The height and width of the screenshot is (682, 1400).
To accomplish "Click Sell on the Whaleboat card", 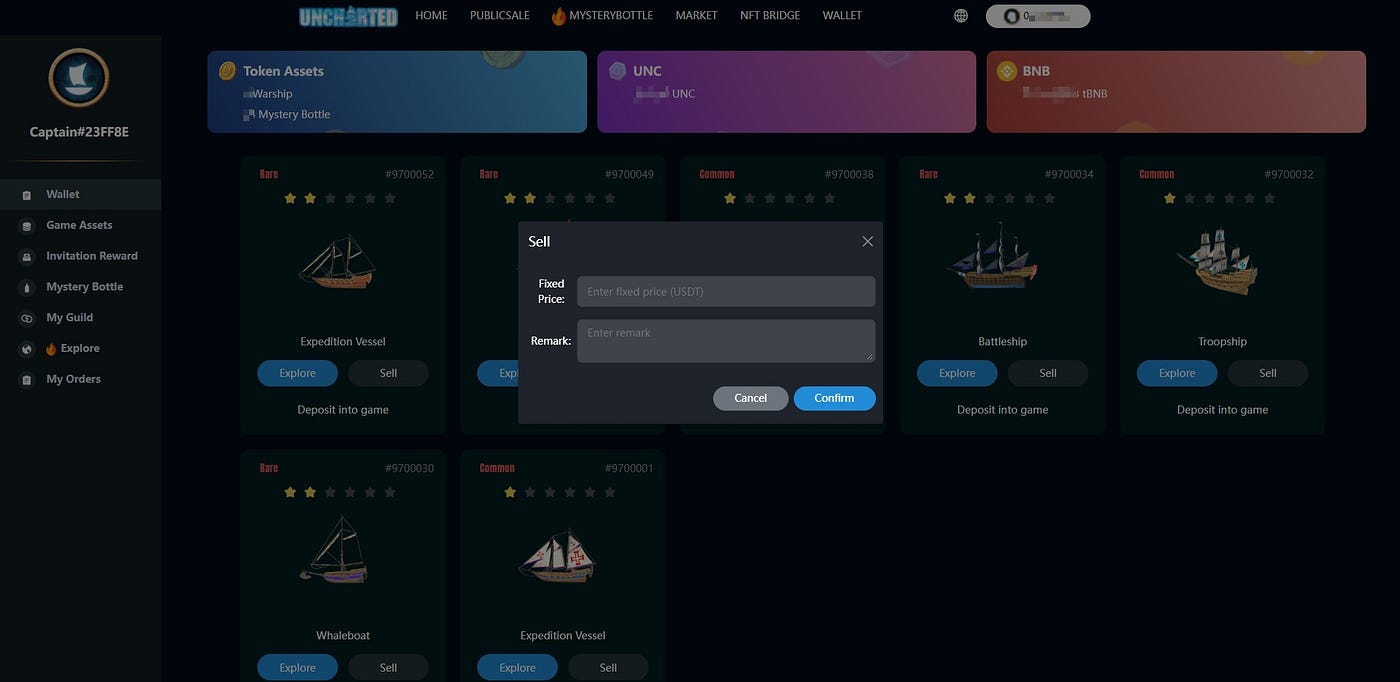I will click(x=388, y=667).
